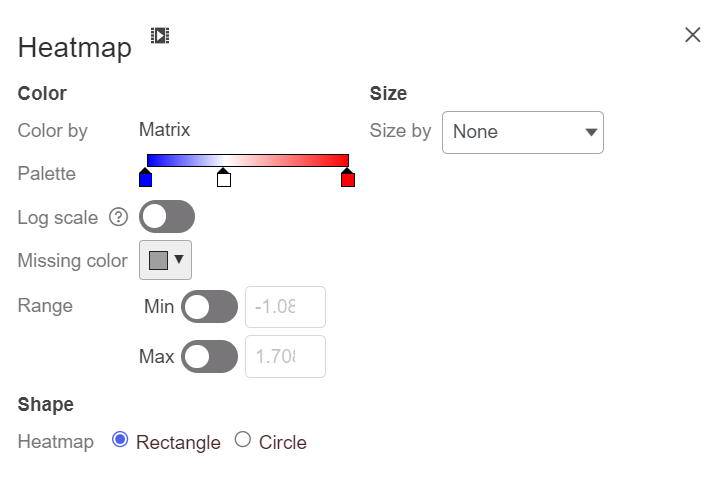Expand the Size by dropdown
The width and height of the screenshot is (726, 479).
click(523, 132)
